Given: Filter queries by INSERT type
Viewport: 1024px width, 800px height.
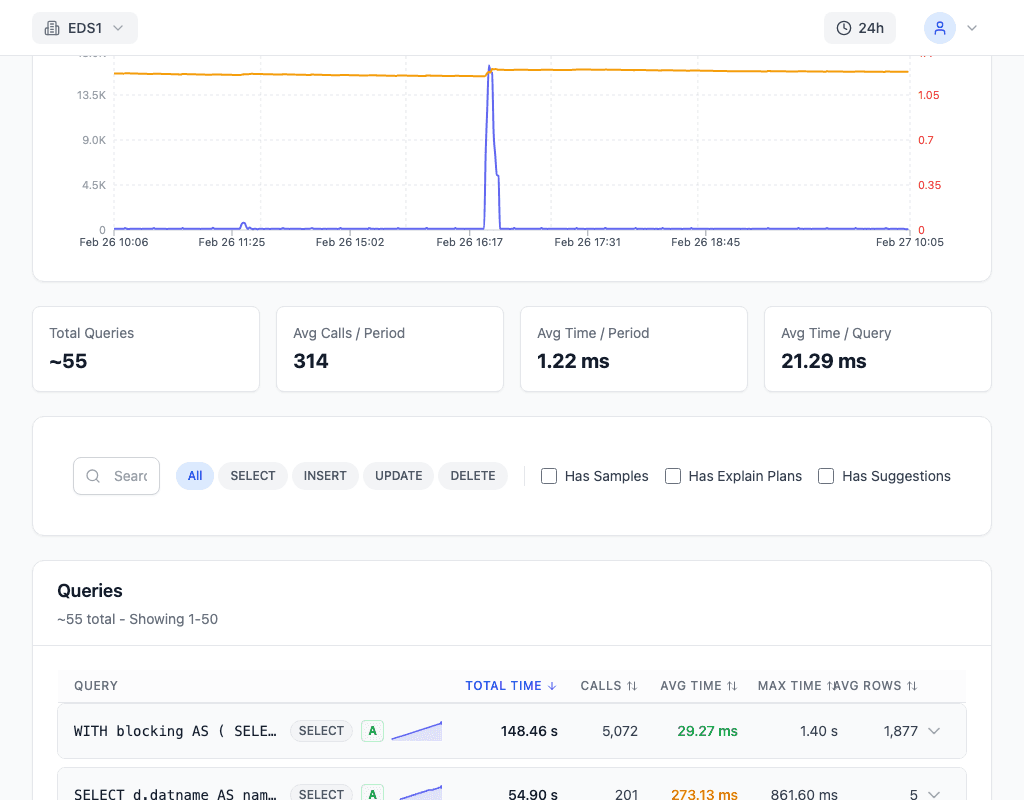Looking at the screenshot, I should click(325, 476).
